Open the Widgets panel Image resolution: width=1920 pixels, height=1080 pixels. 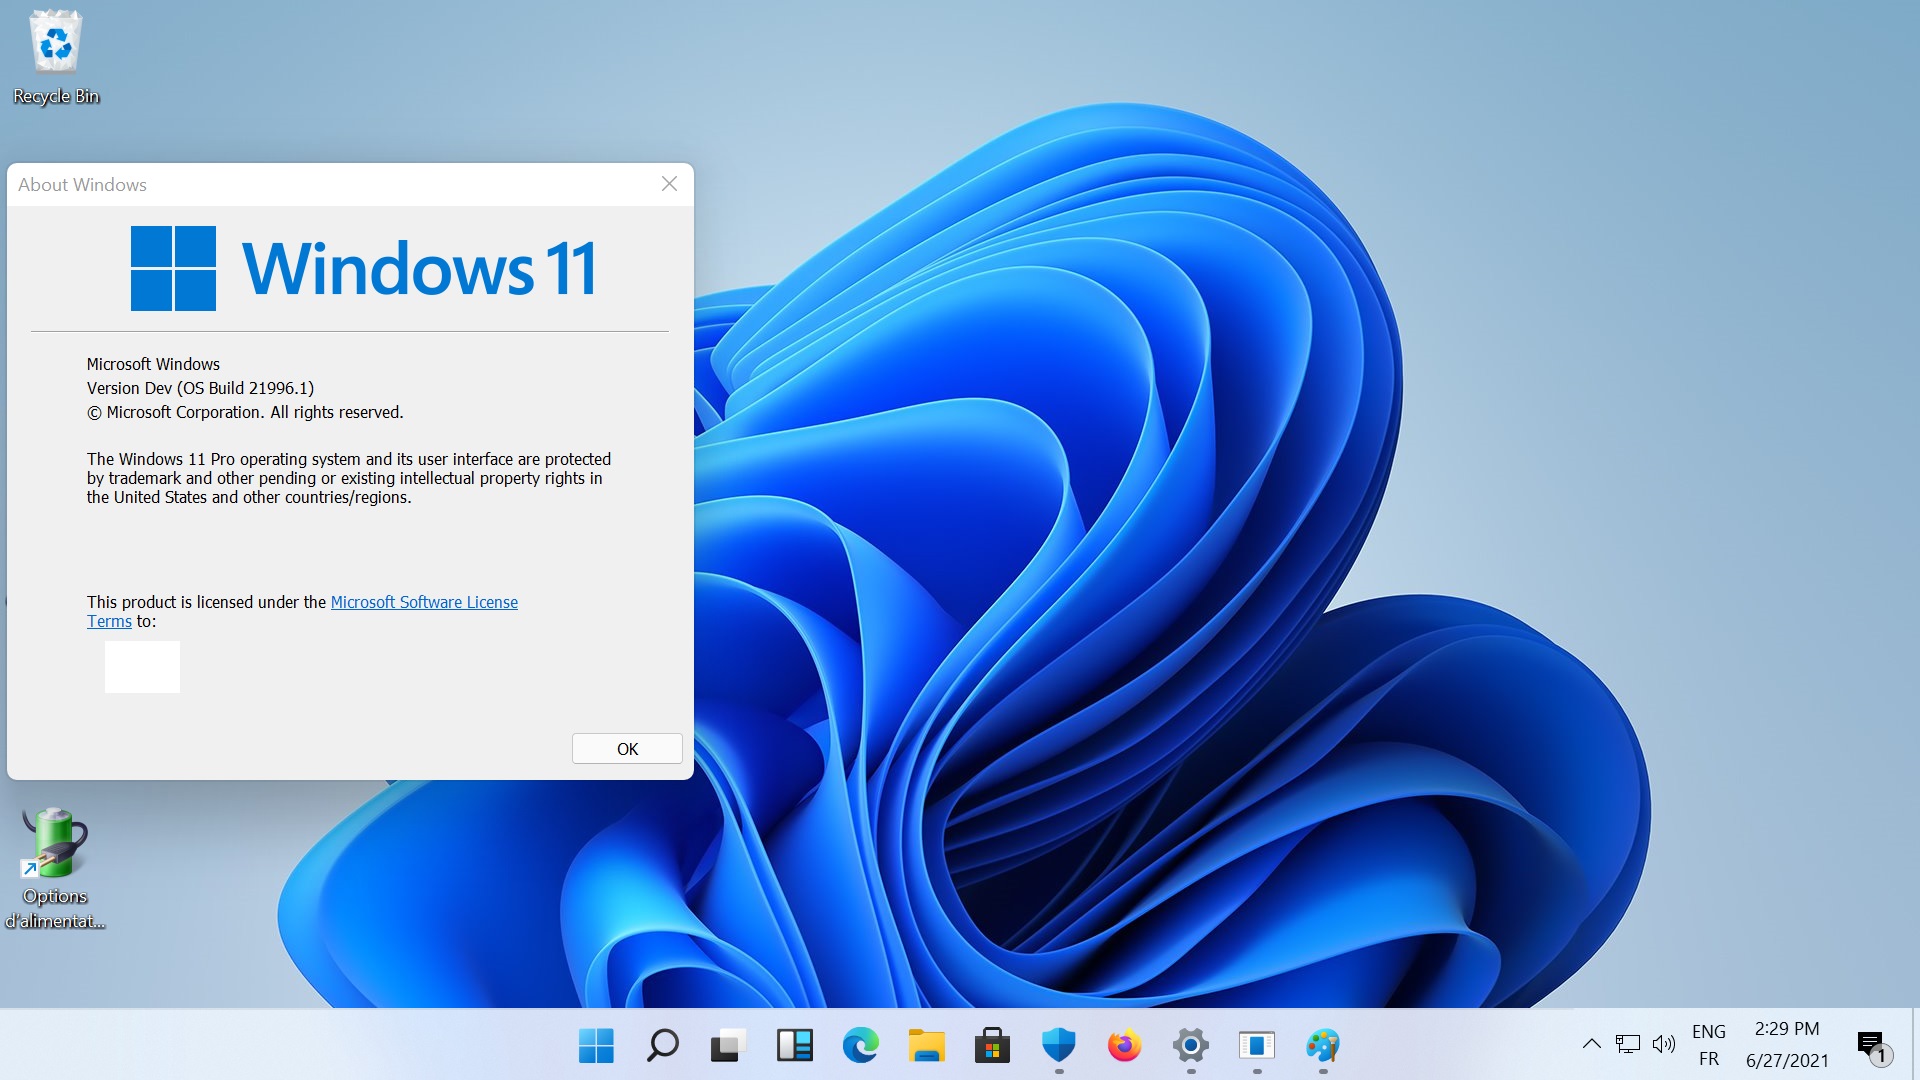[794, 1046]
